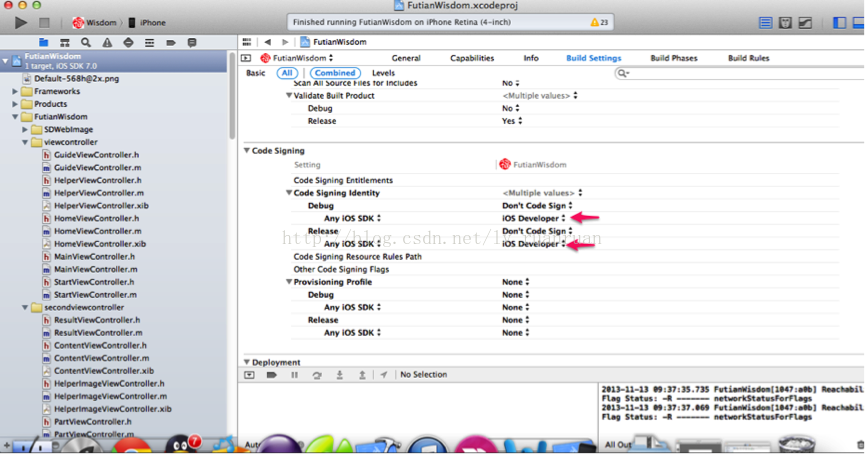Image resolution: width=865 pixels, height=454 pixels.
Task: Click the step out debug icon
Action: coord(362,375)
